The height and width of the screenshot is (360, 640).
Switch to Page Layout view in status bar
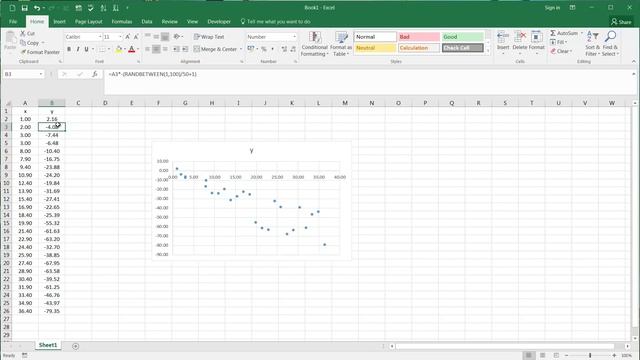[x=542, y=356]
